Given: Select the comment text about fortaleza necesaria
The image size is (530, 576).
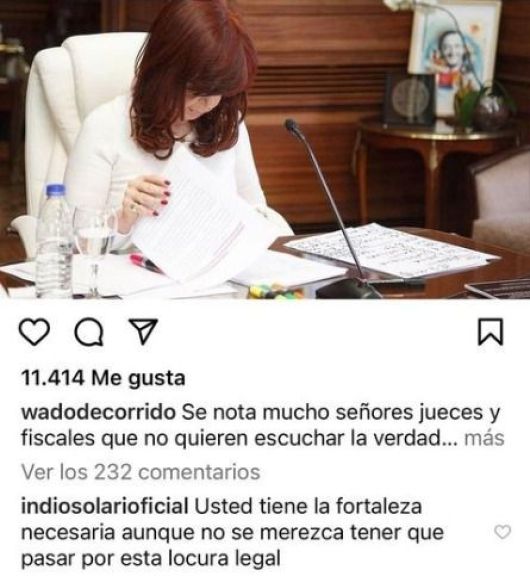Looking at the screenshot, I should point(232,533).
